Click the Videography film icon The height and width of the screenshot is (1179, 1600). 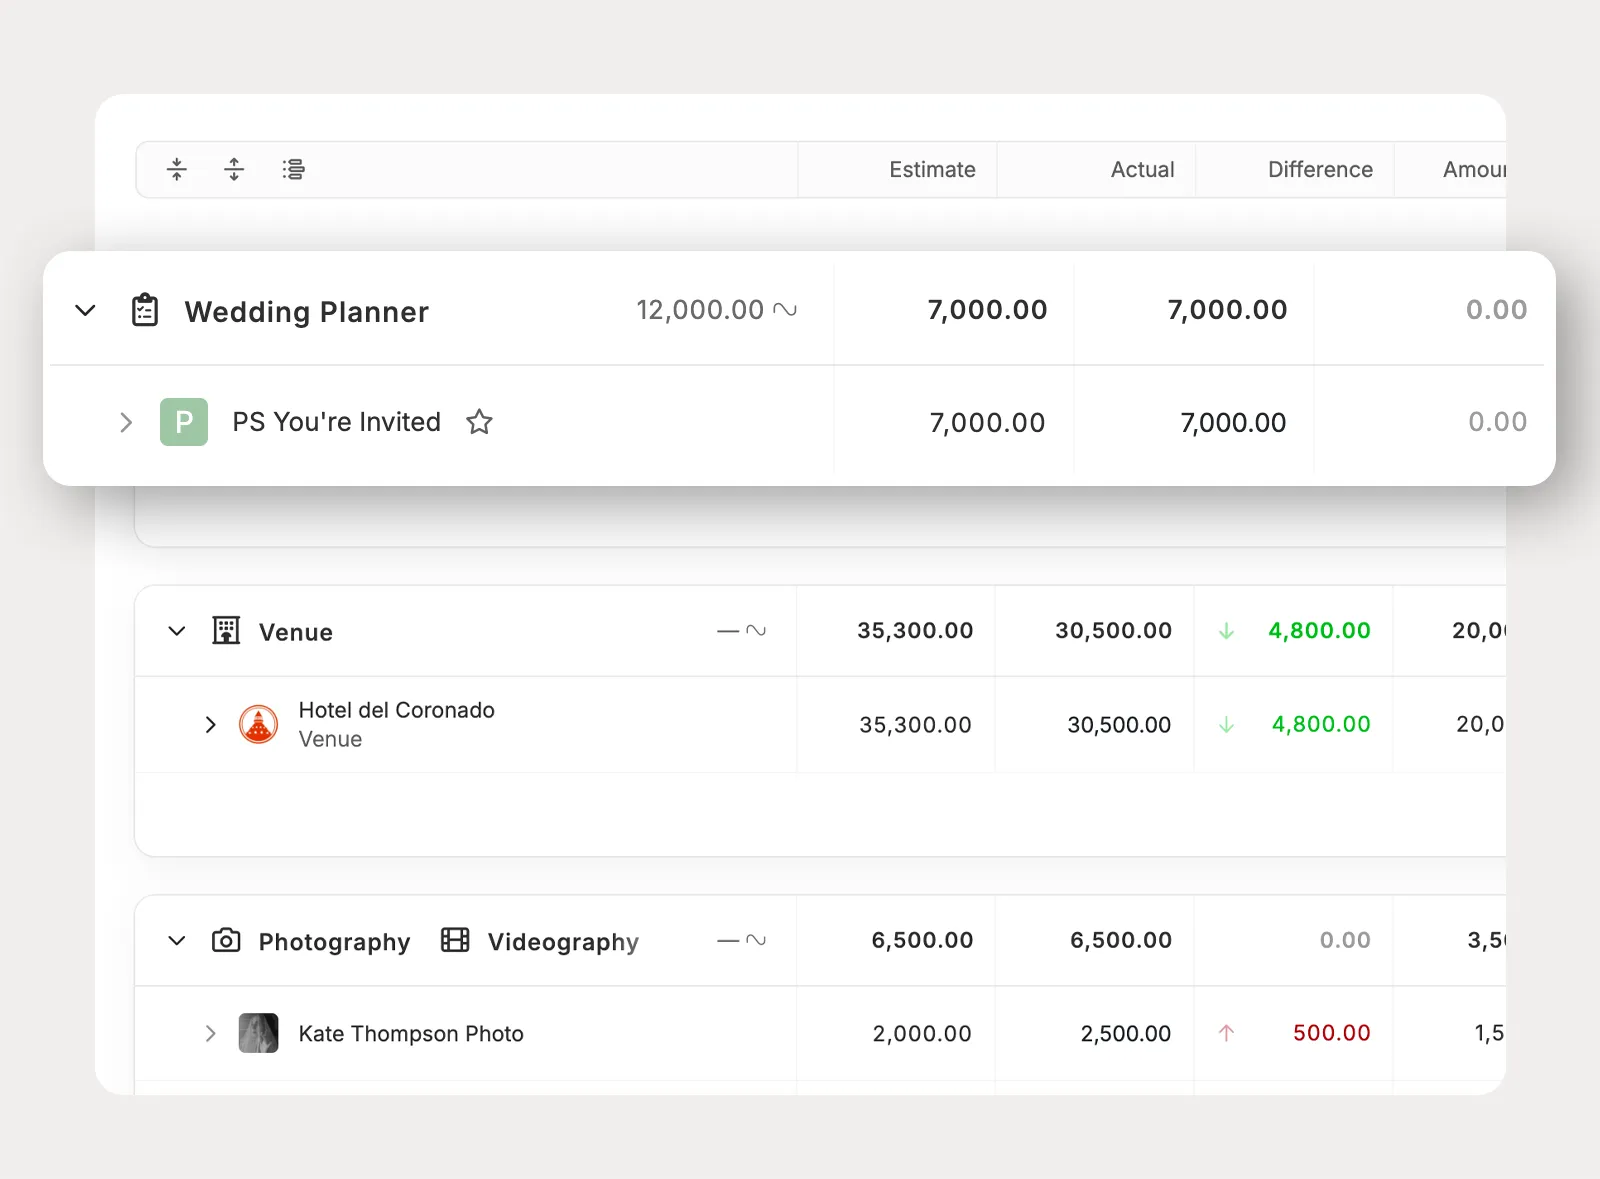[x=455, y=940]
